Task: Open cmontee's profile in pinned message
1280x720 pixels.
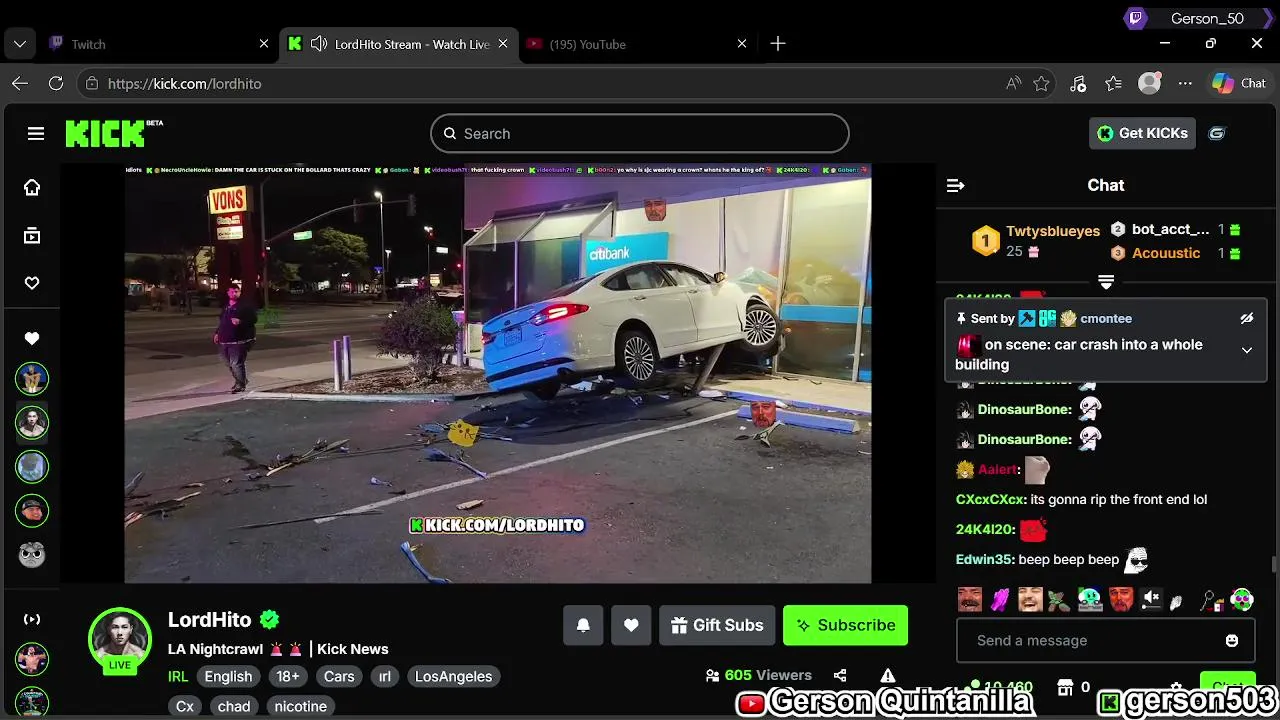Action: (x=1106, y=318)
